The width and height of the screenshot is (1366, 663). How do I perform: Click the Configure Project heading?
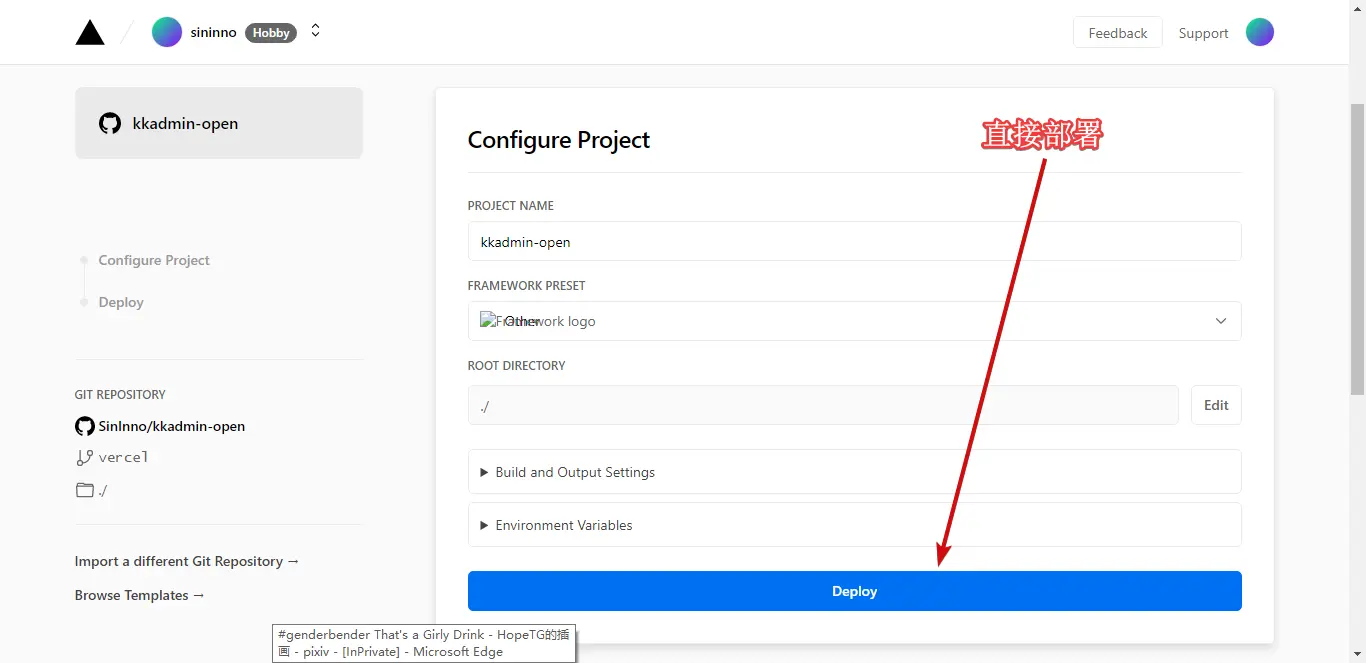point(559,140)
